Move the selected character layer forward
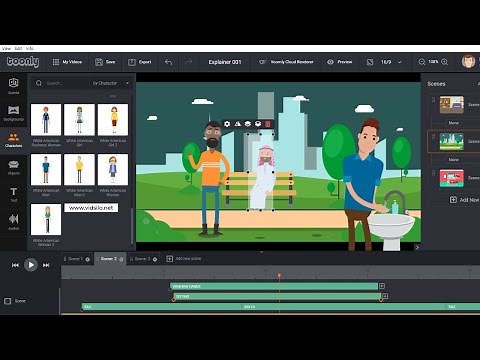 click(248, 124)
